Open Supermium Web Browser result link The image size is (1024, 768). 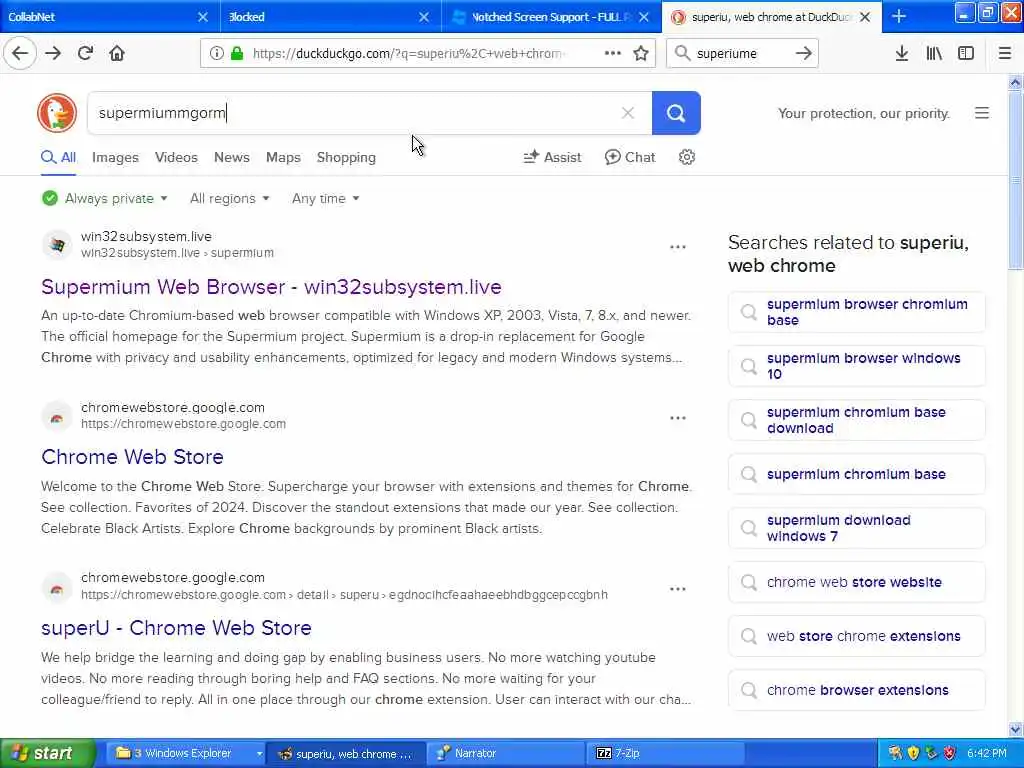pyautogui.click(x=271, y=287)
